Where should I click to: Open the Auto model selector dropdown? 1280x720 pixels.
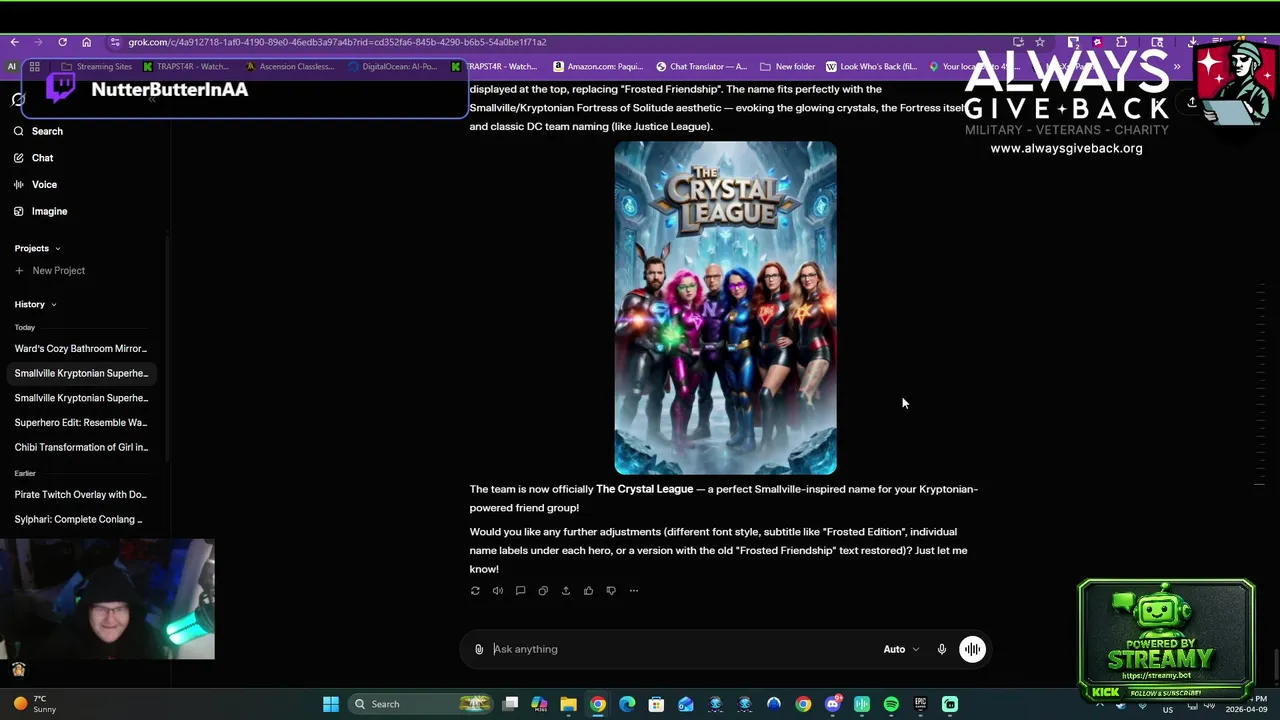(901, 649)
